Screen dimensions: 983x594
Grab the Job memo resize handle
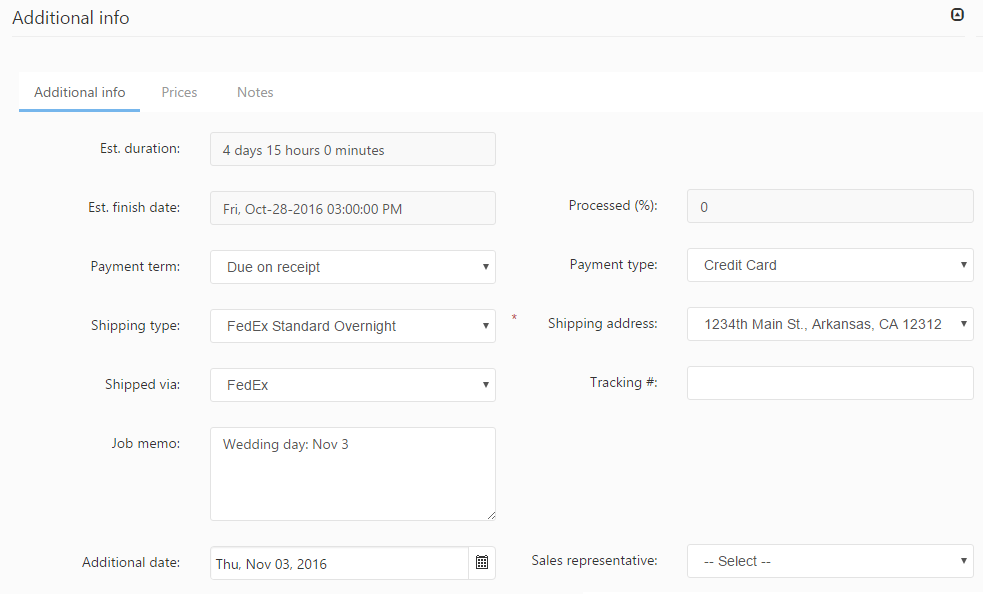[x=491, y=516]
